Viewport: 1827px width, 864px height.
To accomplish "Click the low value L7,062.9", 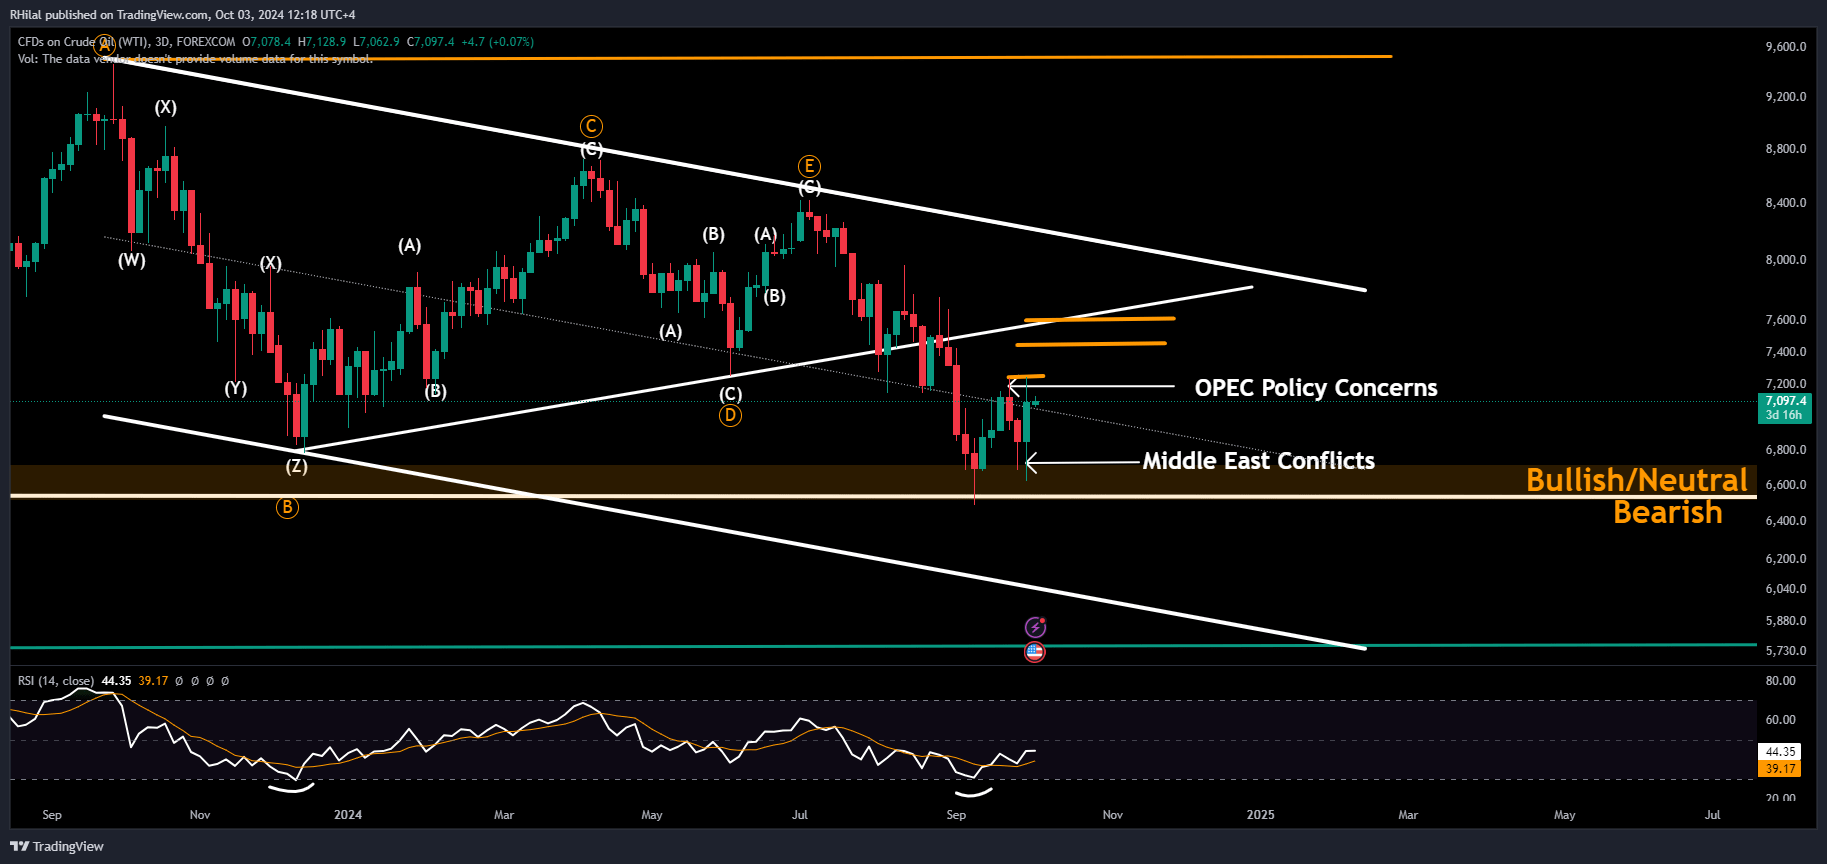I will tap(376, 42).
